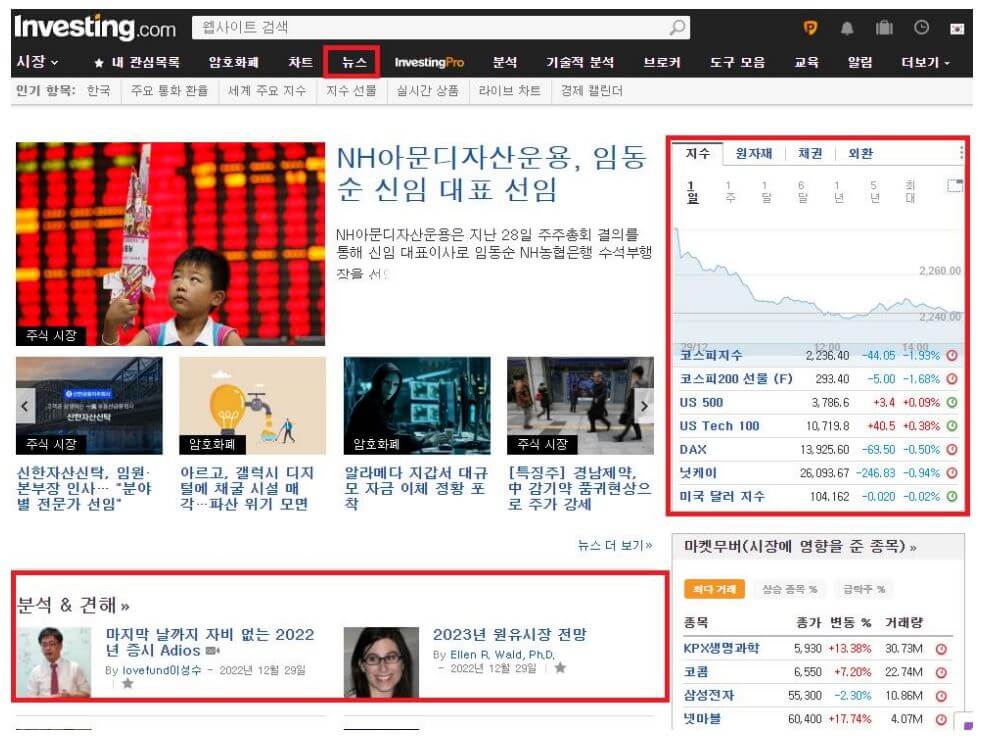Select the 1년 chart range
Screen dimensions: 988x752
pyautogui.click(x=838, y=192)
